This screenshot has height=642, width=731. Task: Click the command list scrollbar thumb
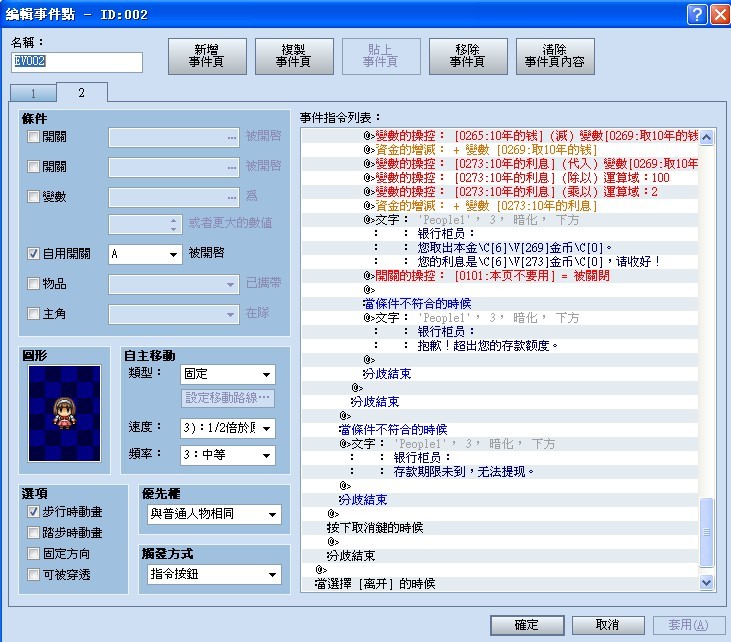coord(706,532)
